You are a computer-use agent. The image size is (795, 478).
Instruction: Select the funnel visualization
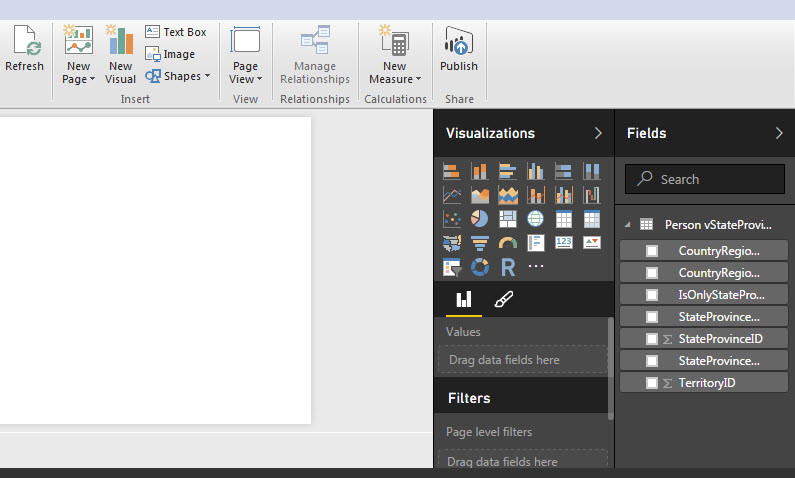coord(480,243)
